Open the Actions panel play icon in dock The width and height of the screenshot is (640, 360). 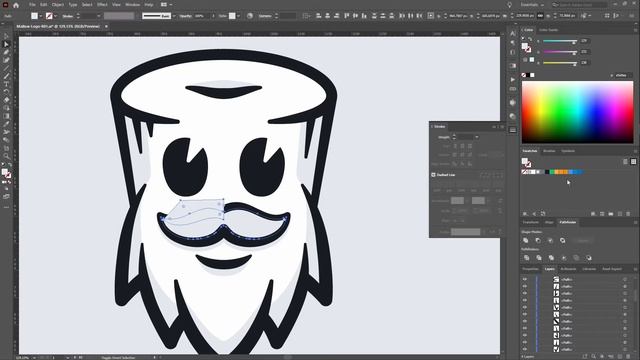[513, 79]
